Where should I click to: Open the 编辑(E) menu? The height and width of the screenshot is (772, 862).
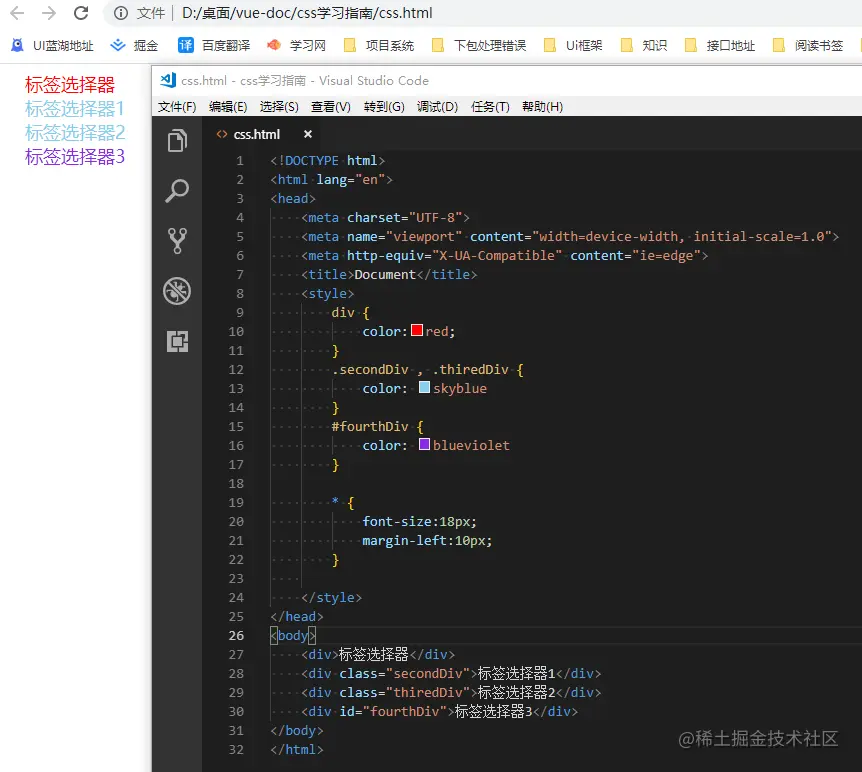point(228,107)
